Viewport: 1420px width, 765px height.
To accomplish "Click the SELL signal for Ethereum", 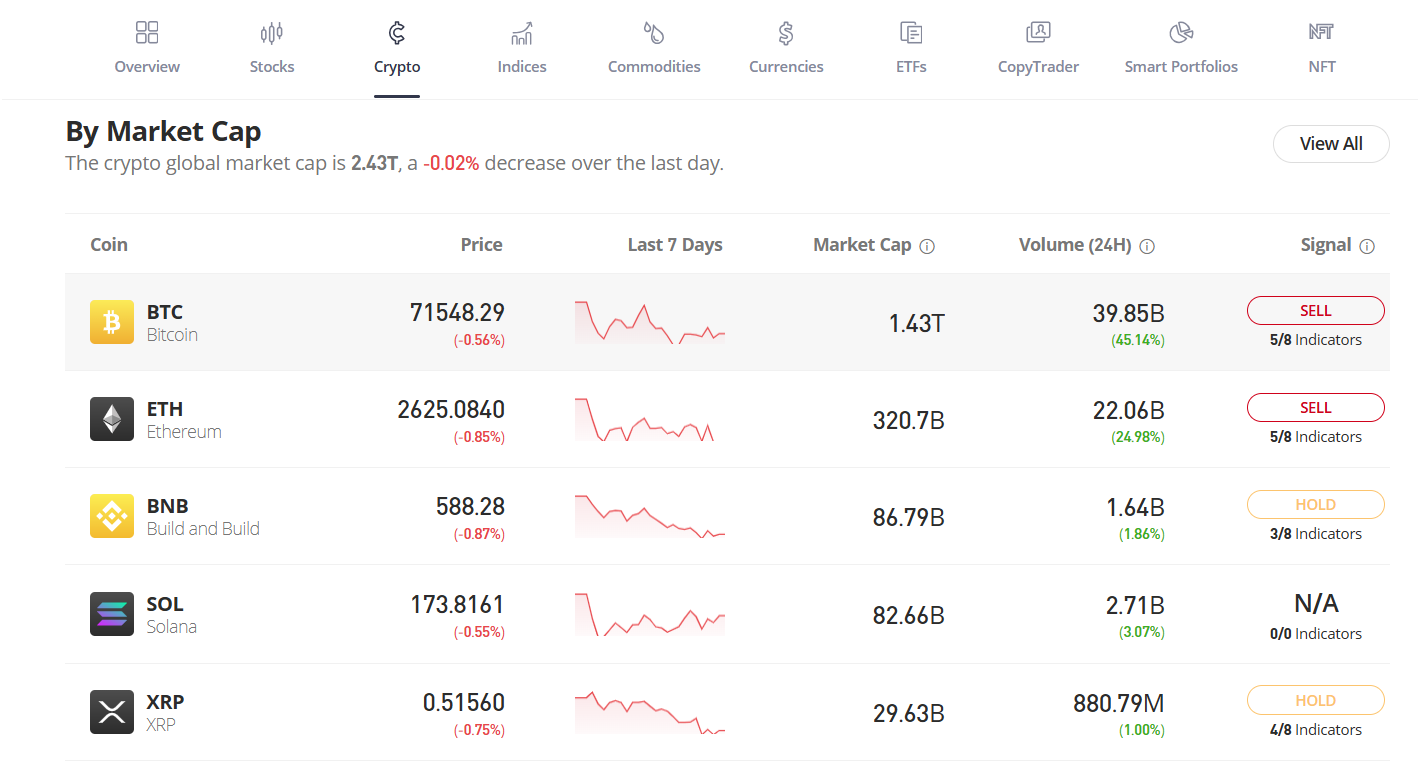I will click(x=1316, y=408).
